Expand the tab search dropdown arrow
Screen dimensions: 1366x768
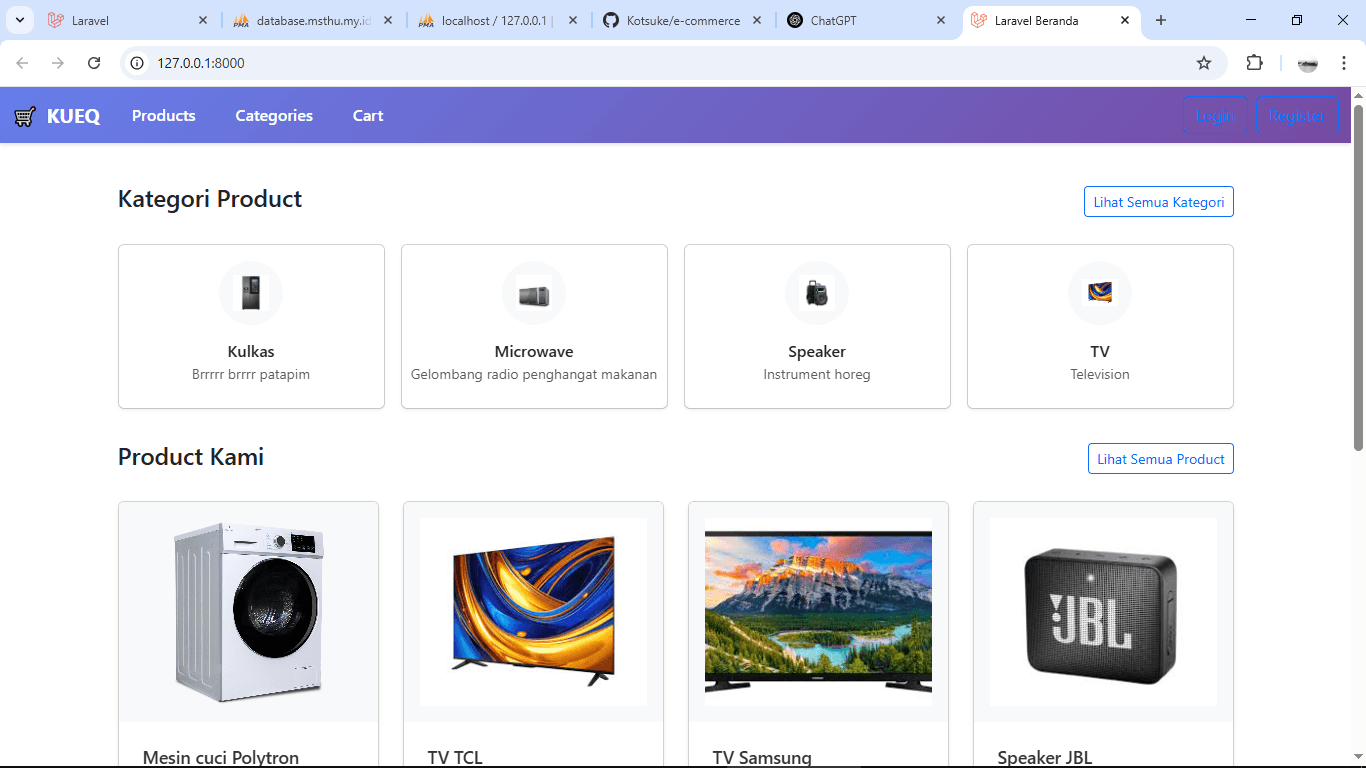19,20
